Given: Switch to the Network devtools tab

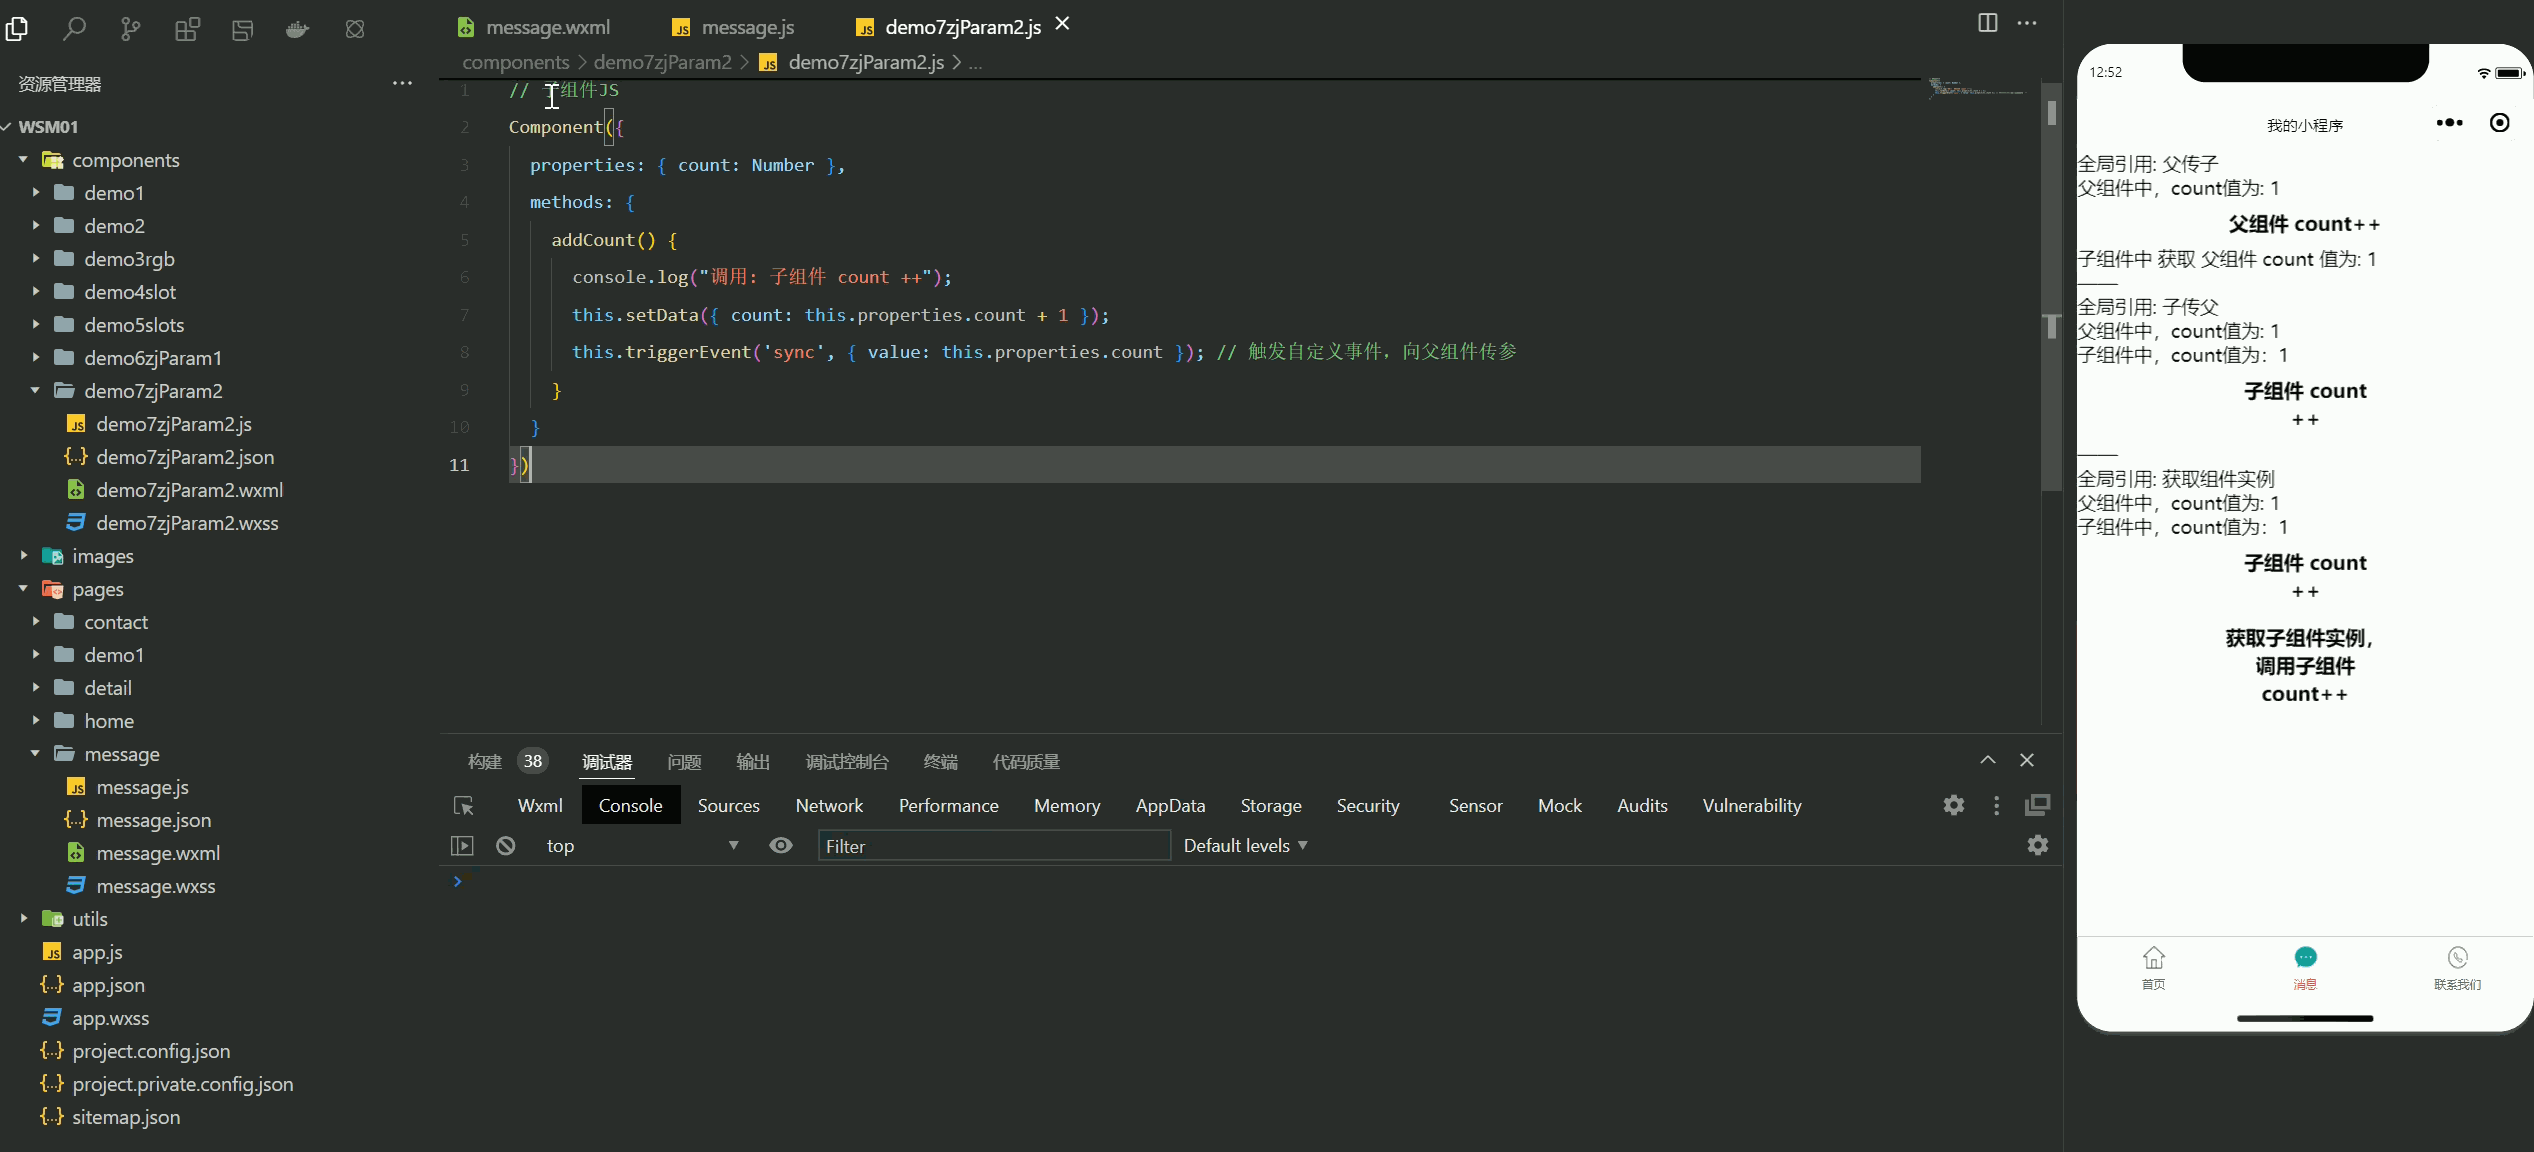Looking at the screenshot, I should (828, 806).
